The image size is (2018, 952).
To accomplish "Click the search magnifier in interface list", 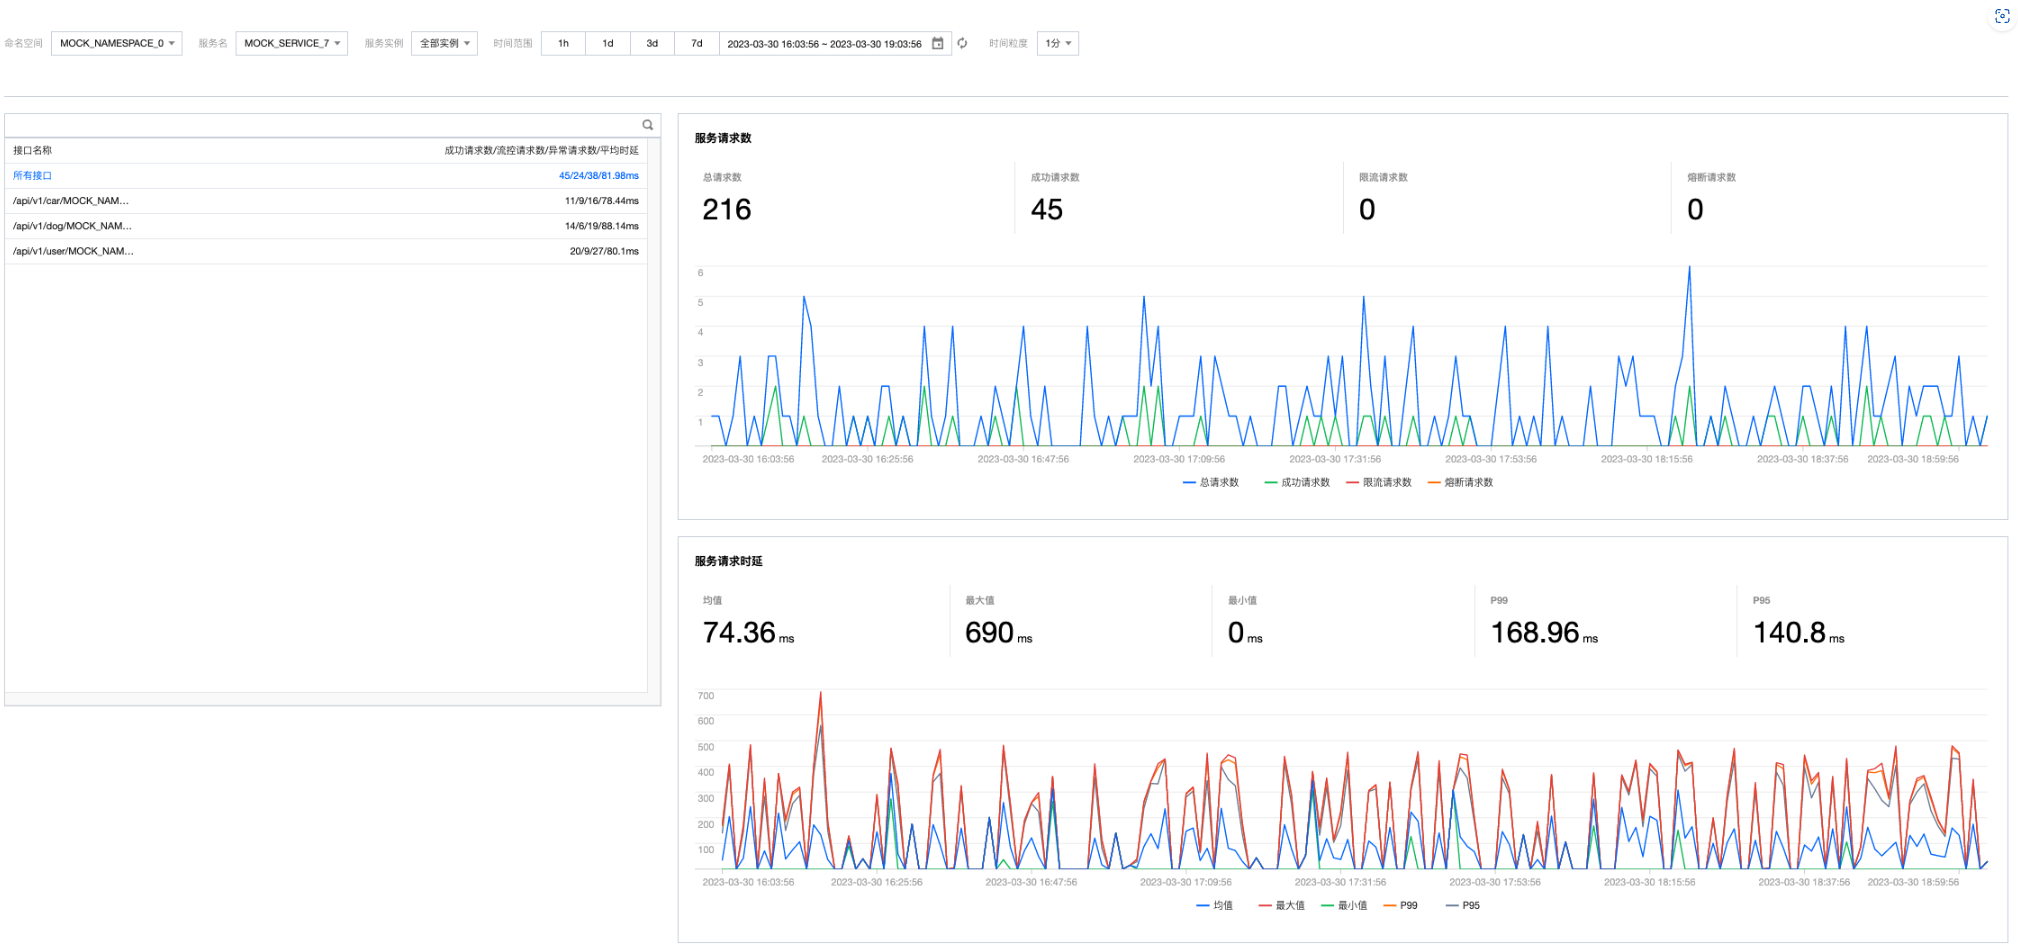I will point(648,125).
